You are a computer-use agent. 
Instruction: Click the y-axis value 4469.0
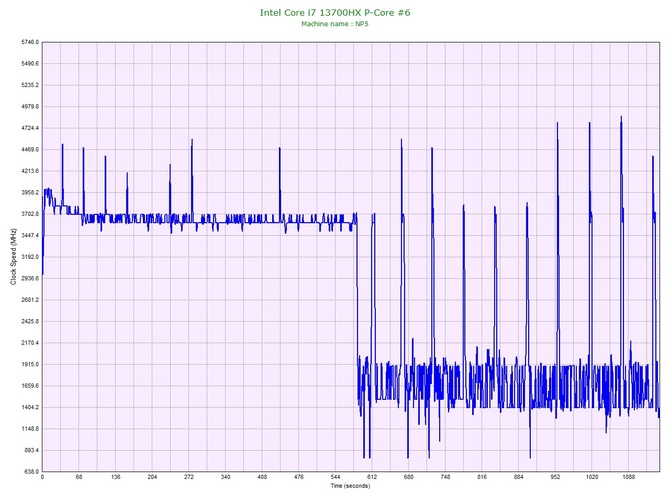coord(30,150)
